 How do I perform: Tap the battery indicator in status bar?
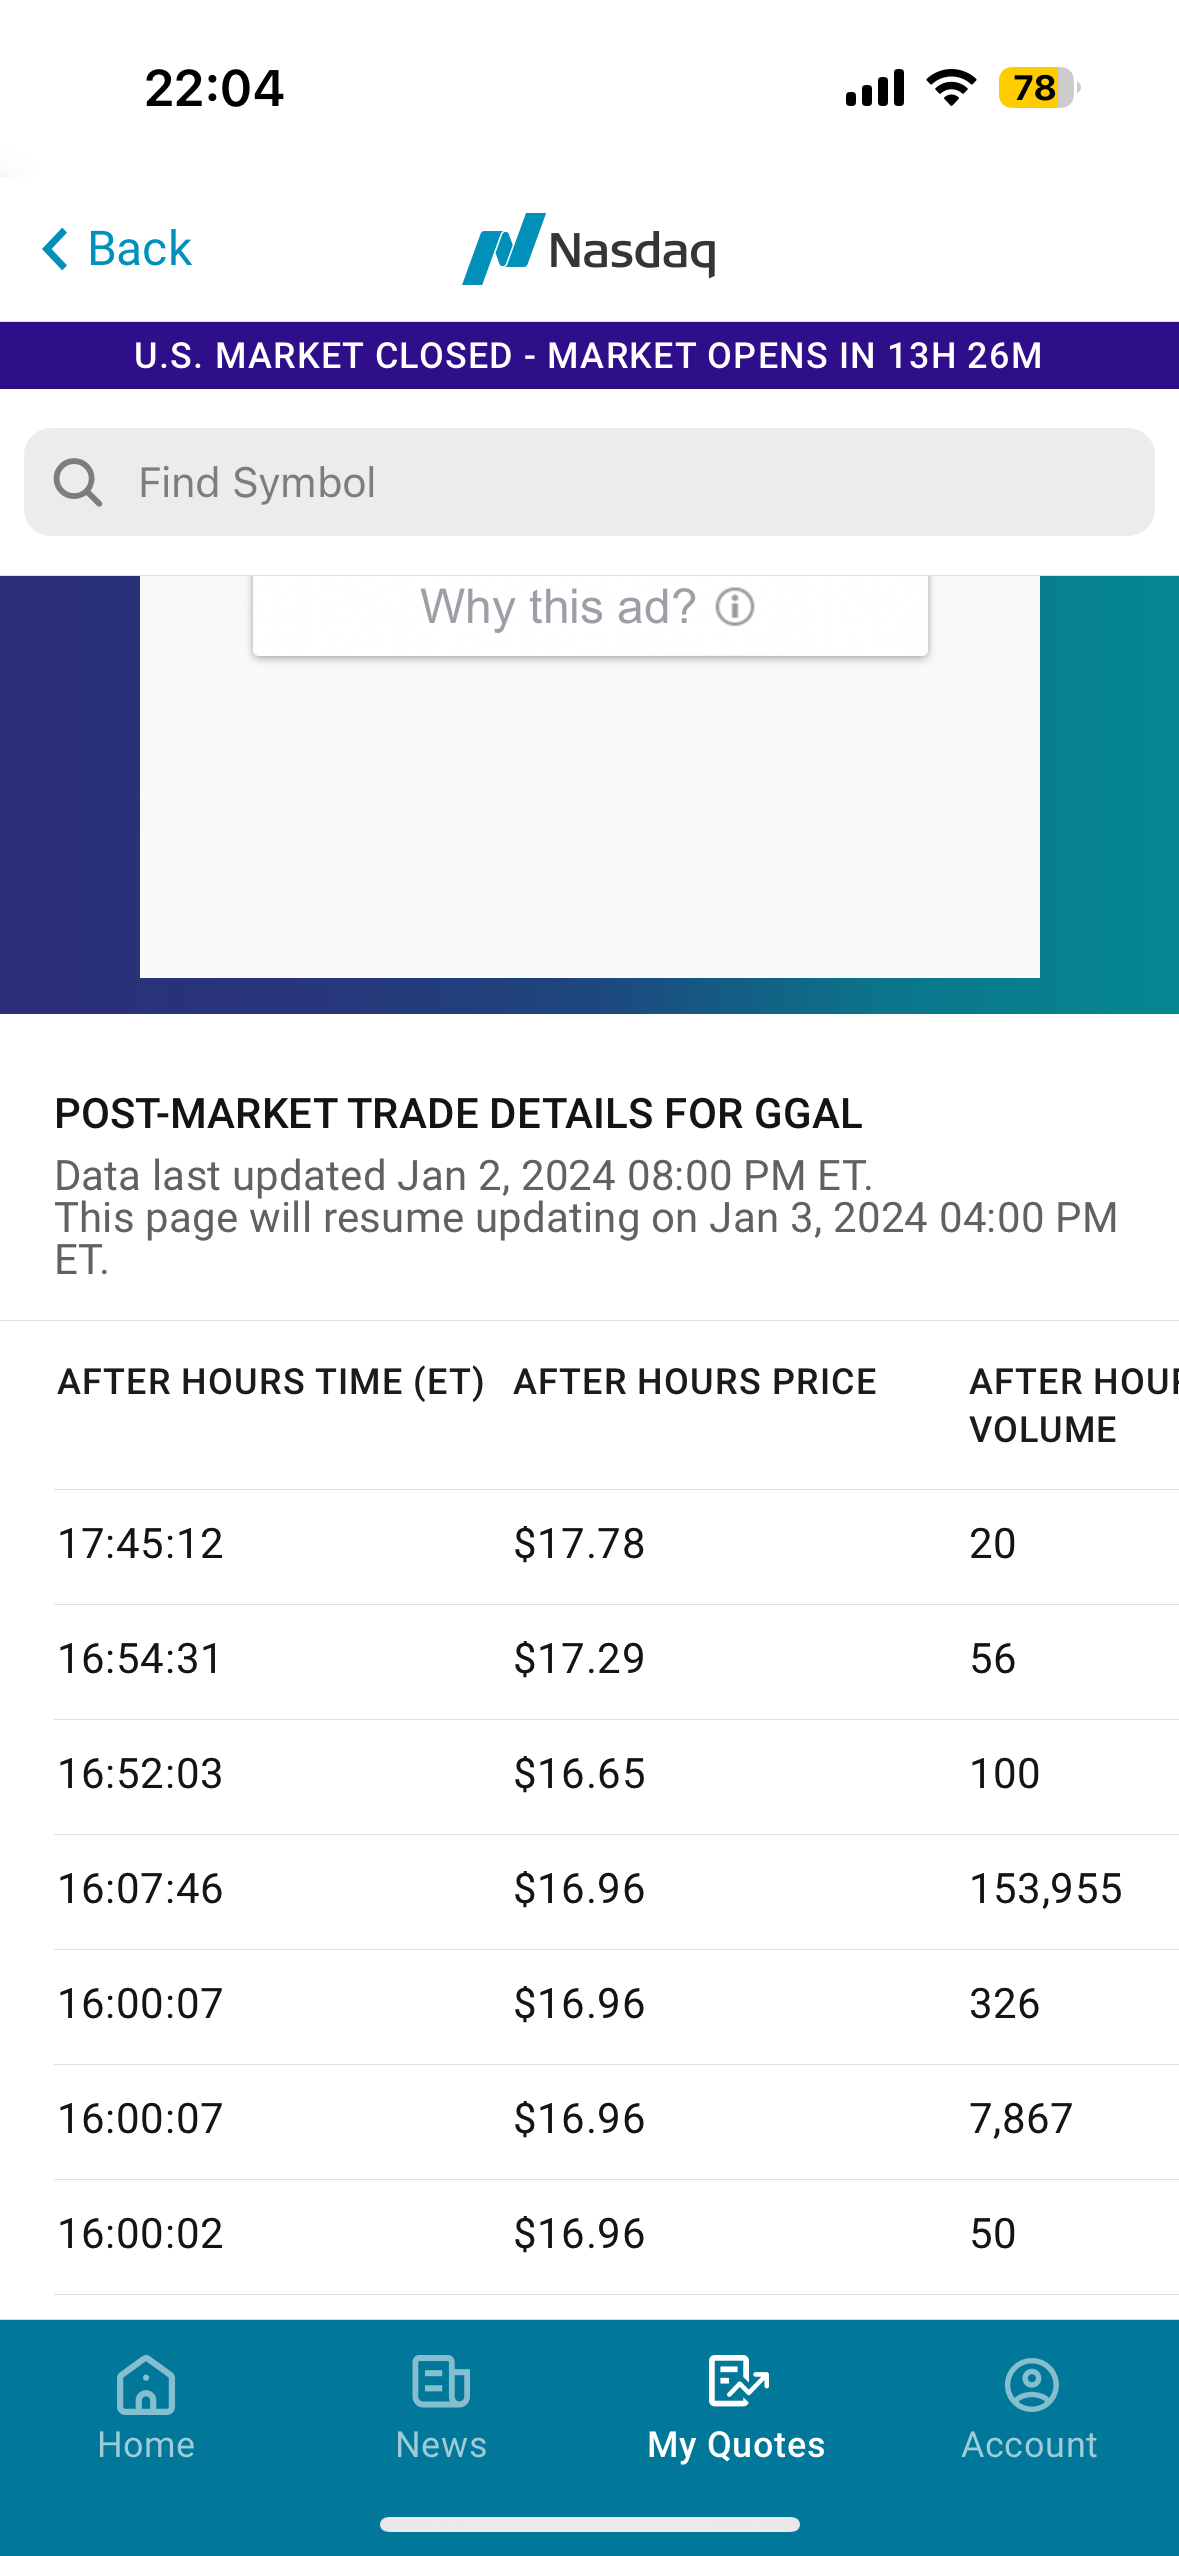(1039, 88)
